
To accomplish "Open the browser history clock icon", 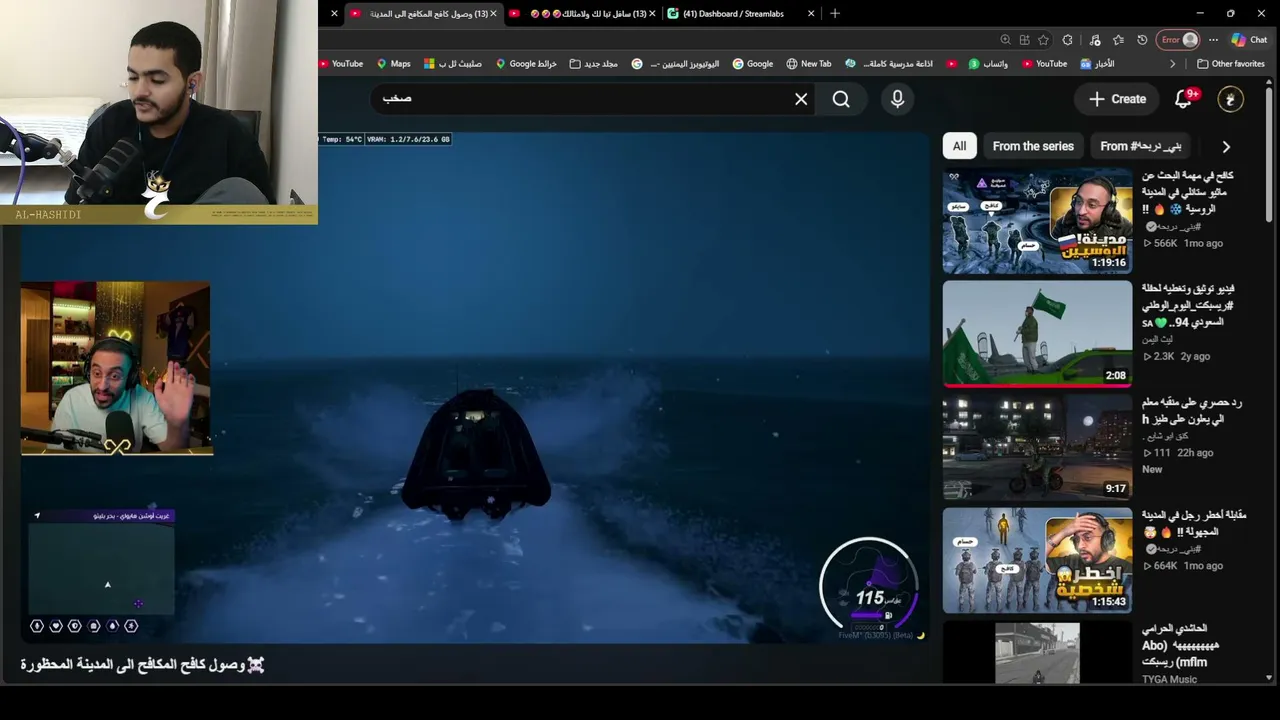I will [x=1142, y=40].
